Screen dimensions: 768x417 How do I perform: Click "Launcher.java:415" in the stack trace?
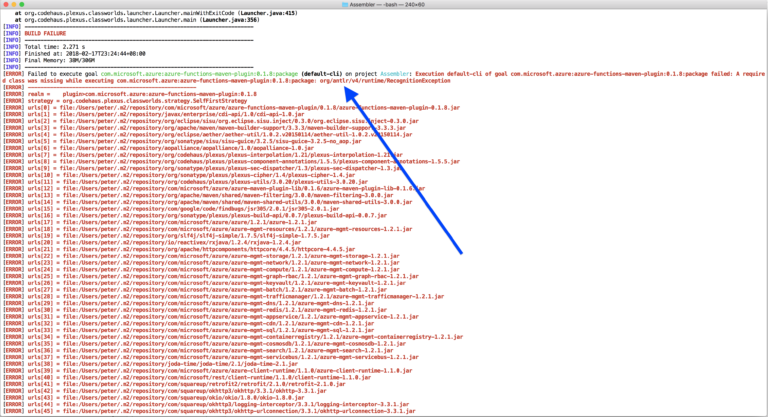click(268, 13)
